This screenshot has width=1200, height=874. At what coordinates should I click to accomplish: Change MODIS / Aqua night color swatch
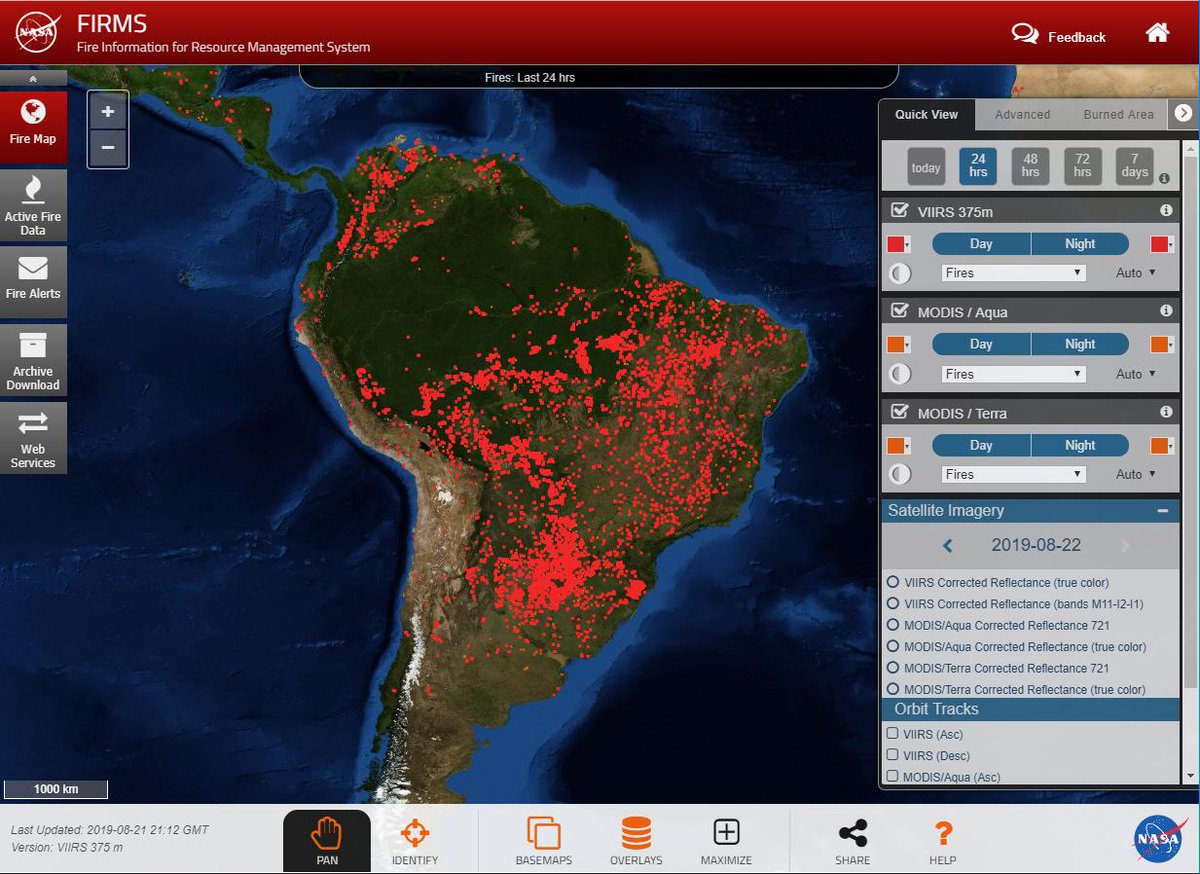click(x=1162, y=344)
